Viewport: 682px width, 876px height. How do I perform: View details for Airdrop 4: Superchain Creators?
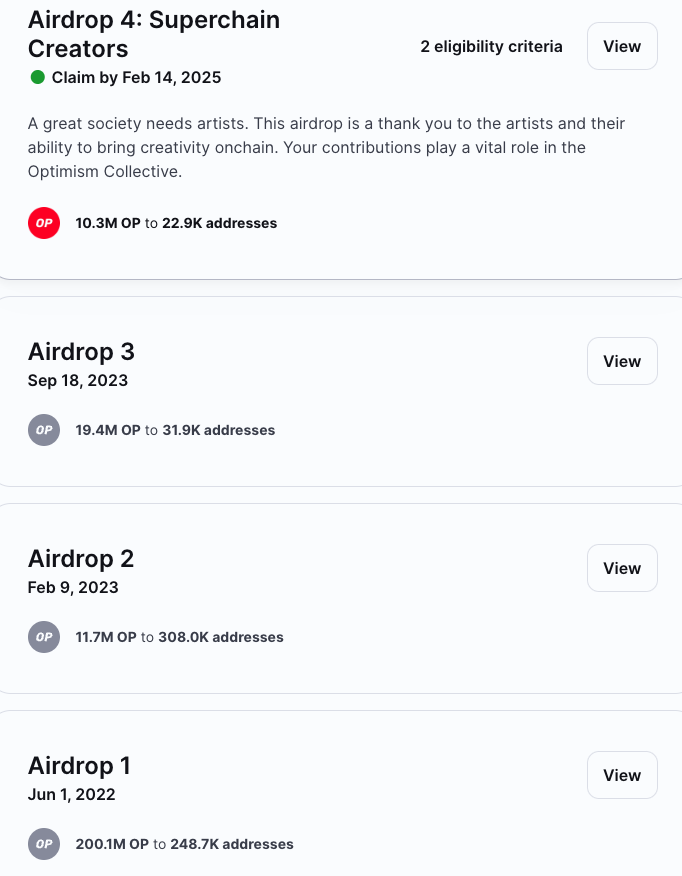click(x=621, y=46)
